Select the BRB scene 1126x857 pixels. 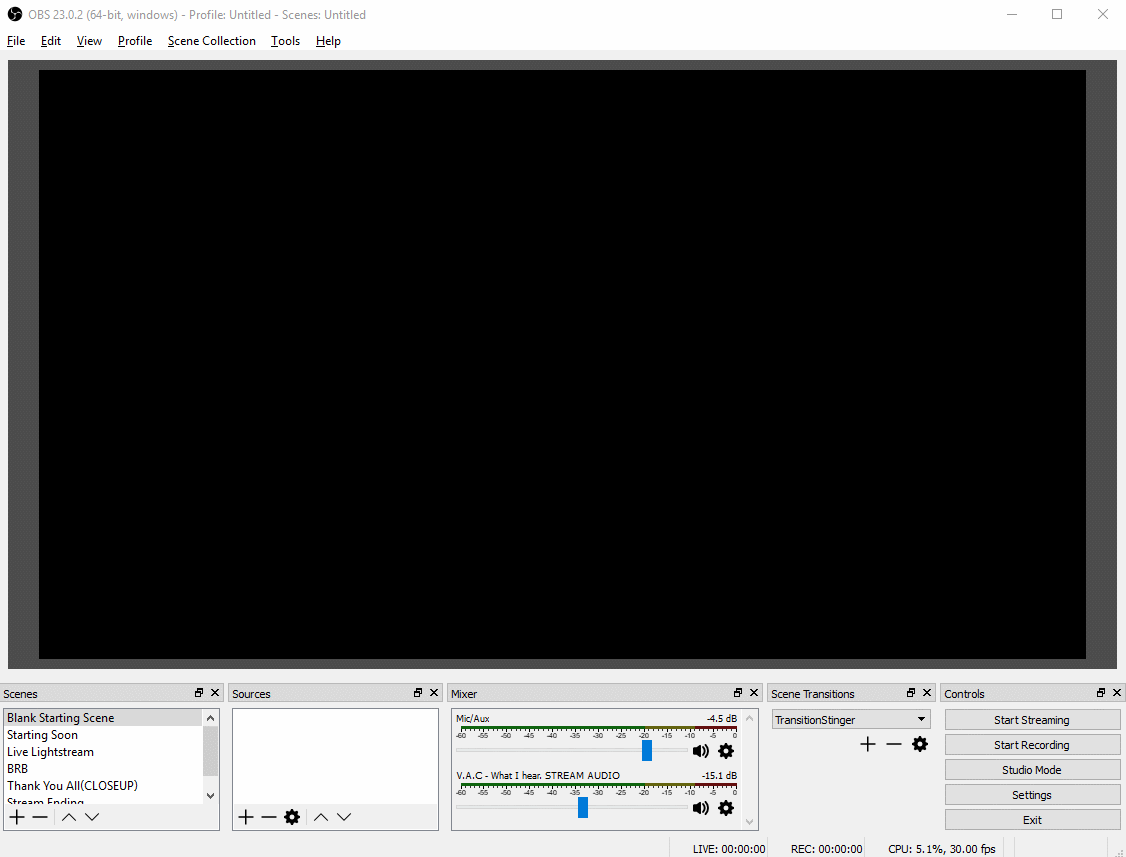pyautogui.click(x=103, y=769)
